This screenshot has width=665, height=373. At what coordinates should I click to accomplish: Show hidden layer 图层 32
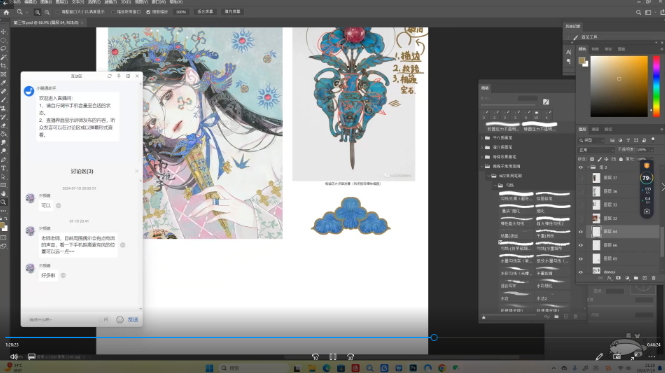coord(581,219)
